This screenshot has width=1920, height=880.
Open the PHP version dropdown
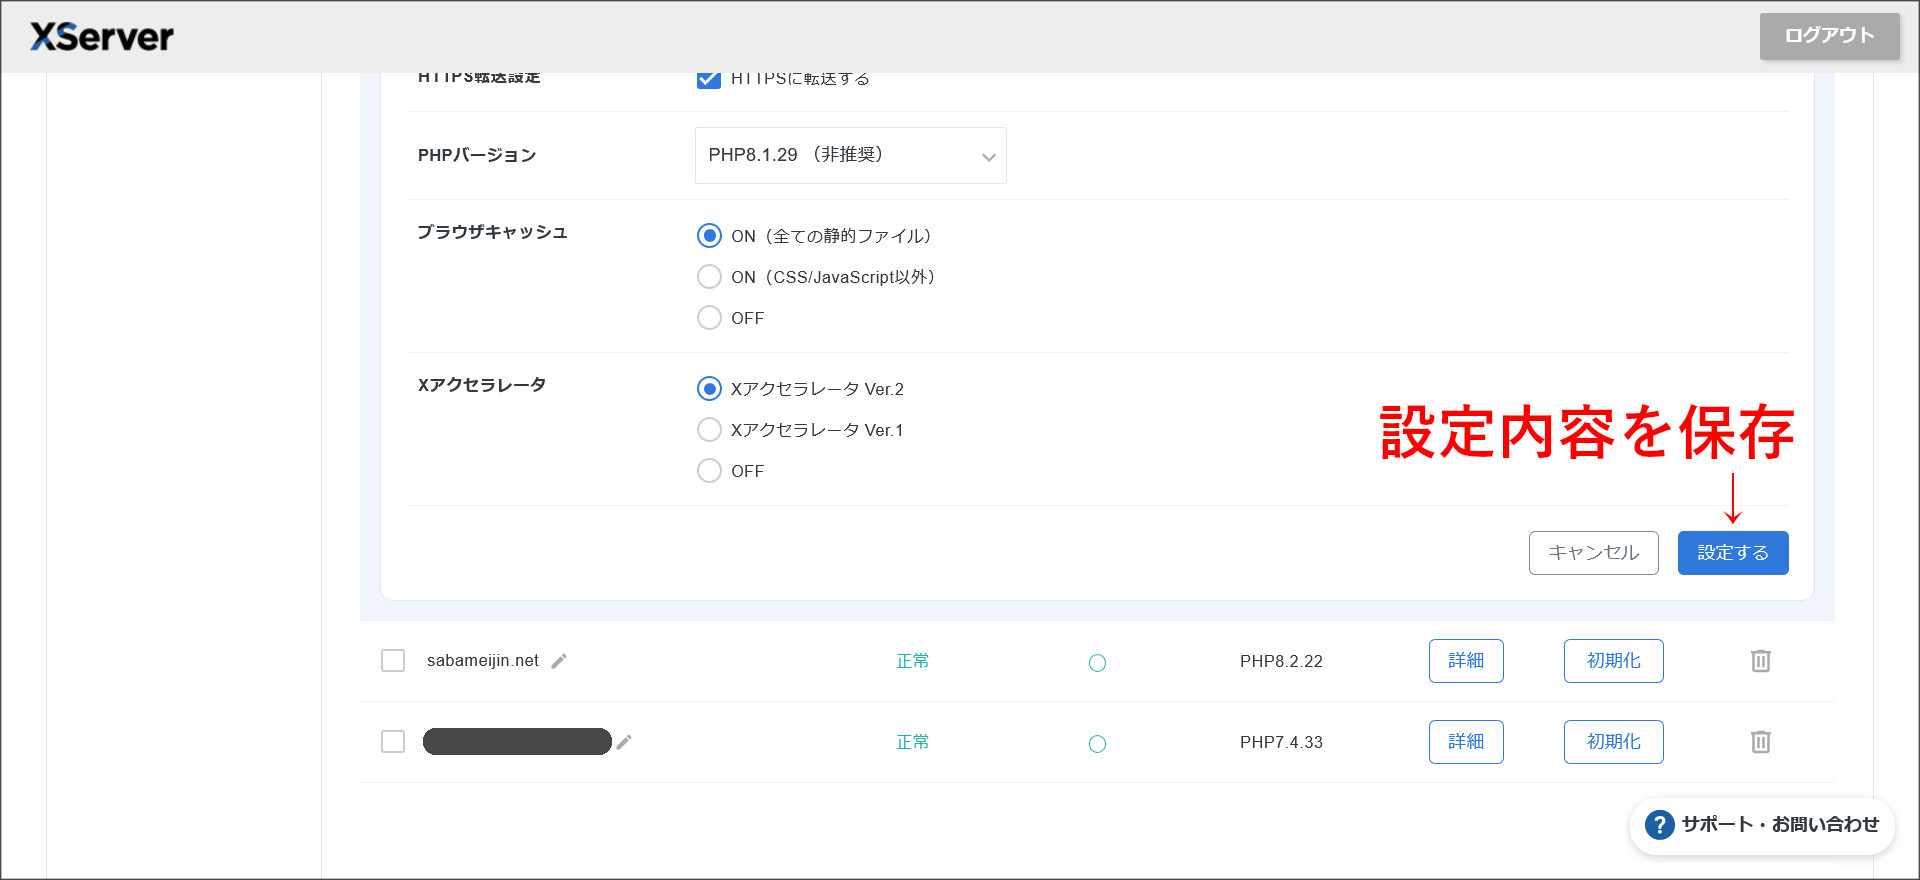tap(850, 156)
